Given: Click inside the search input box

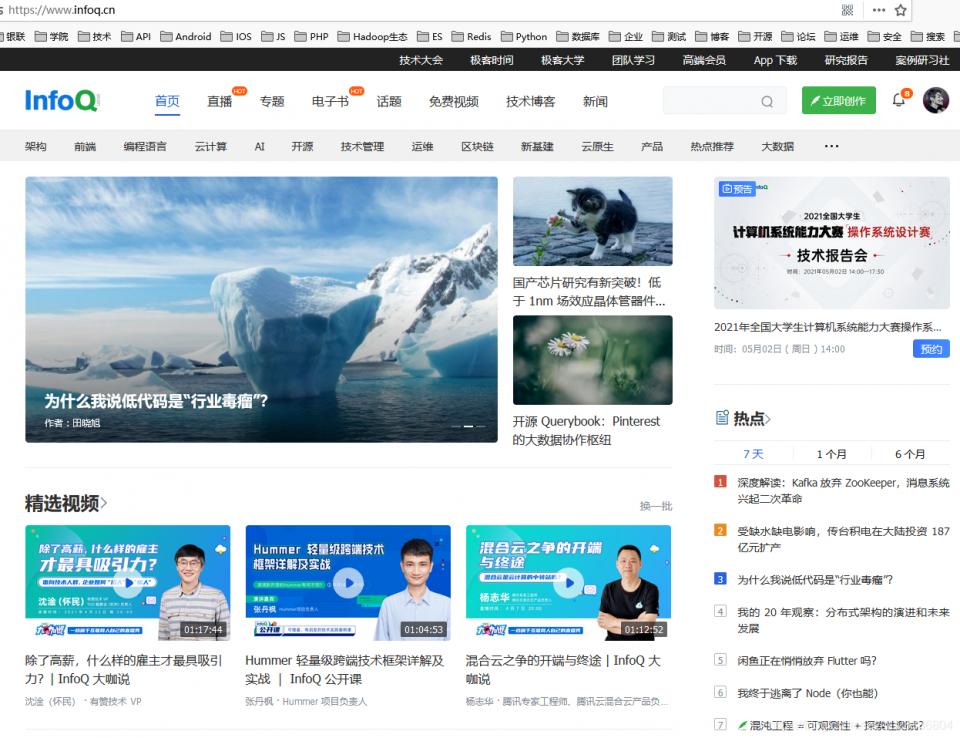Looking at the screenshot, I should (710, 101).
